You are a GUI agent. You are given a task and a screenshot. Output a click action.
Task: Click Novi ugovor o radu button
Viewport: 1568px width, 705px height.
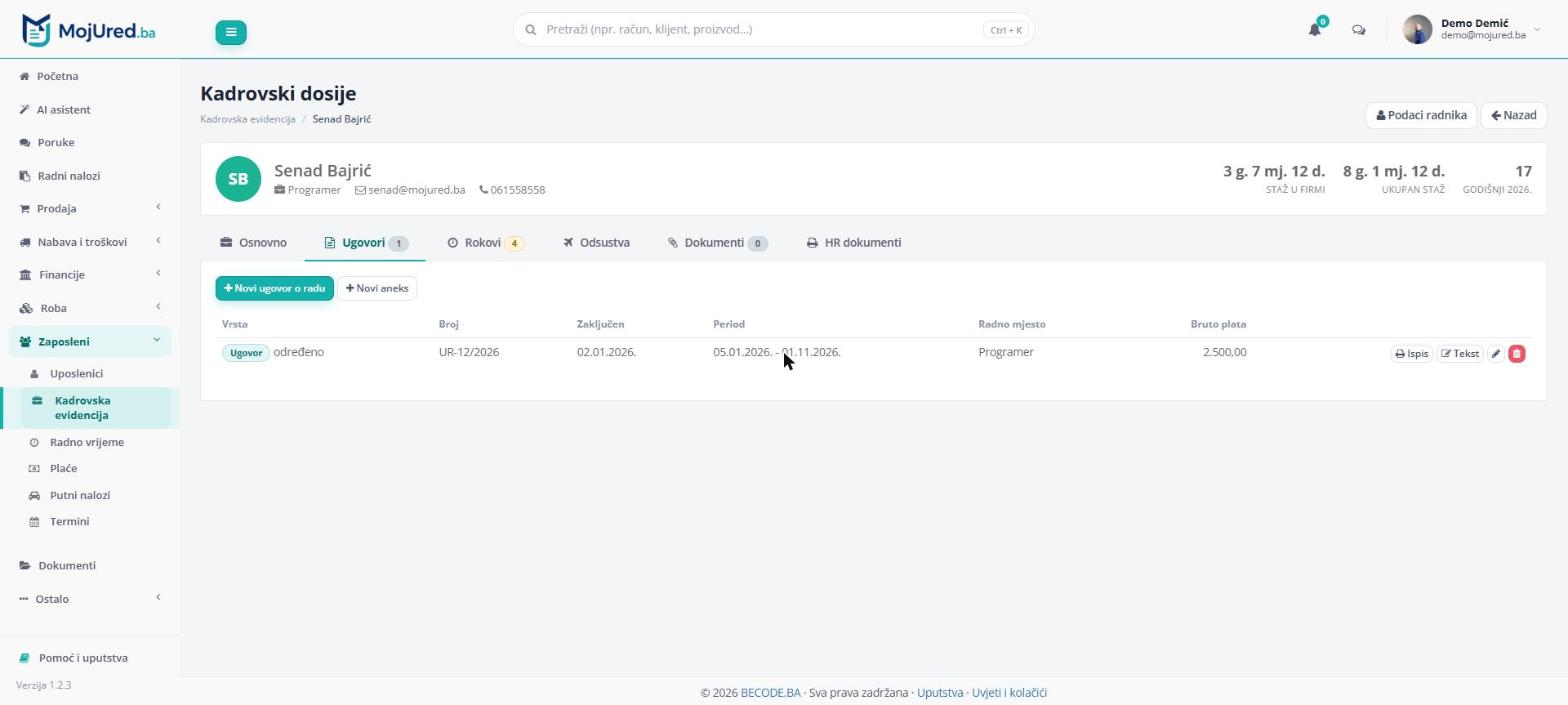[275, 288]
